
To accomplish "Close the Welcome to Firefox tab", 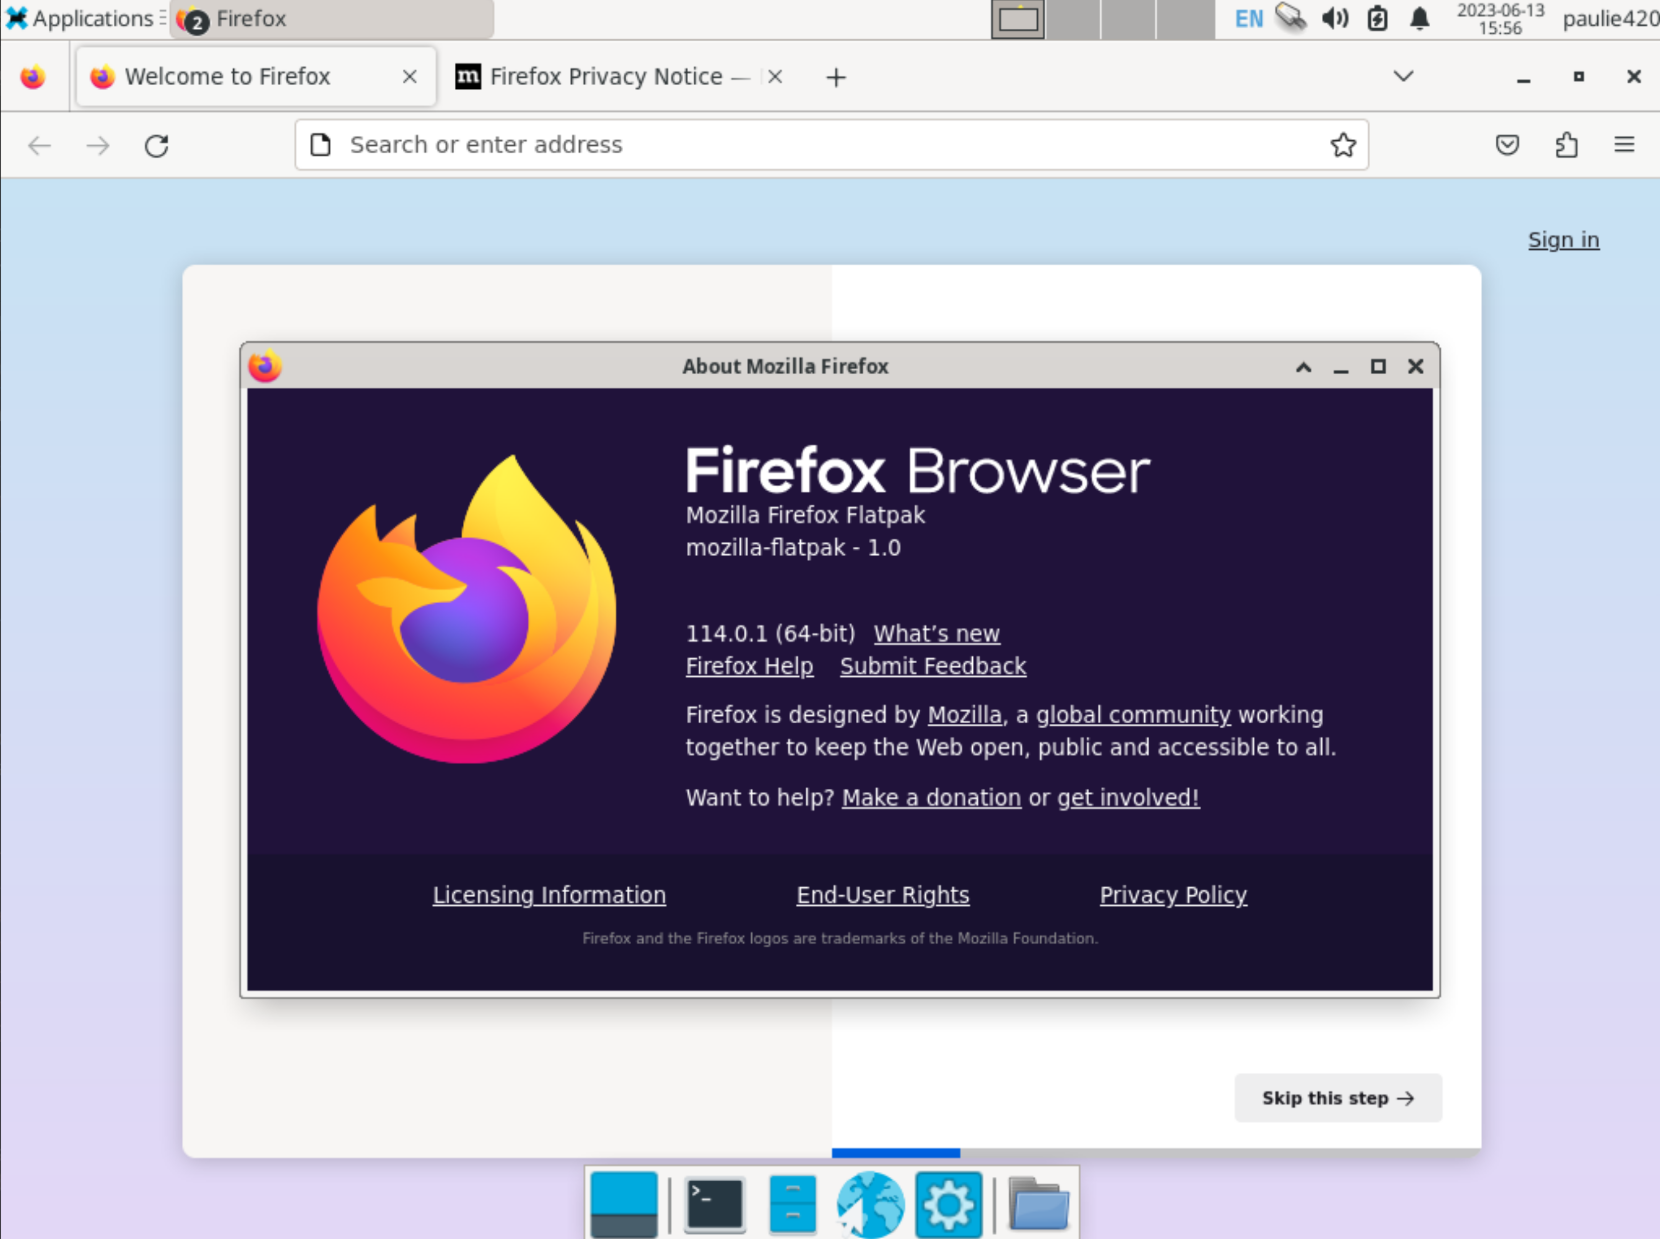I will tap(409, 77).
